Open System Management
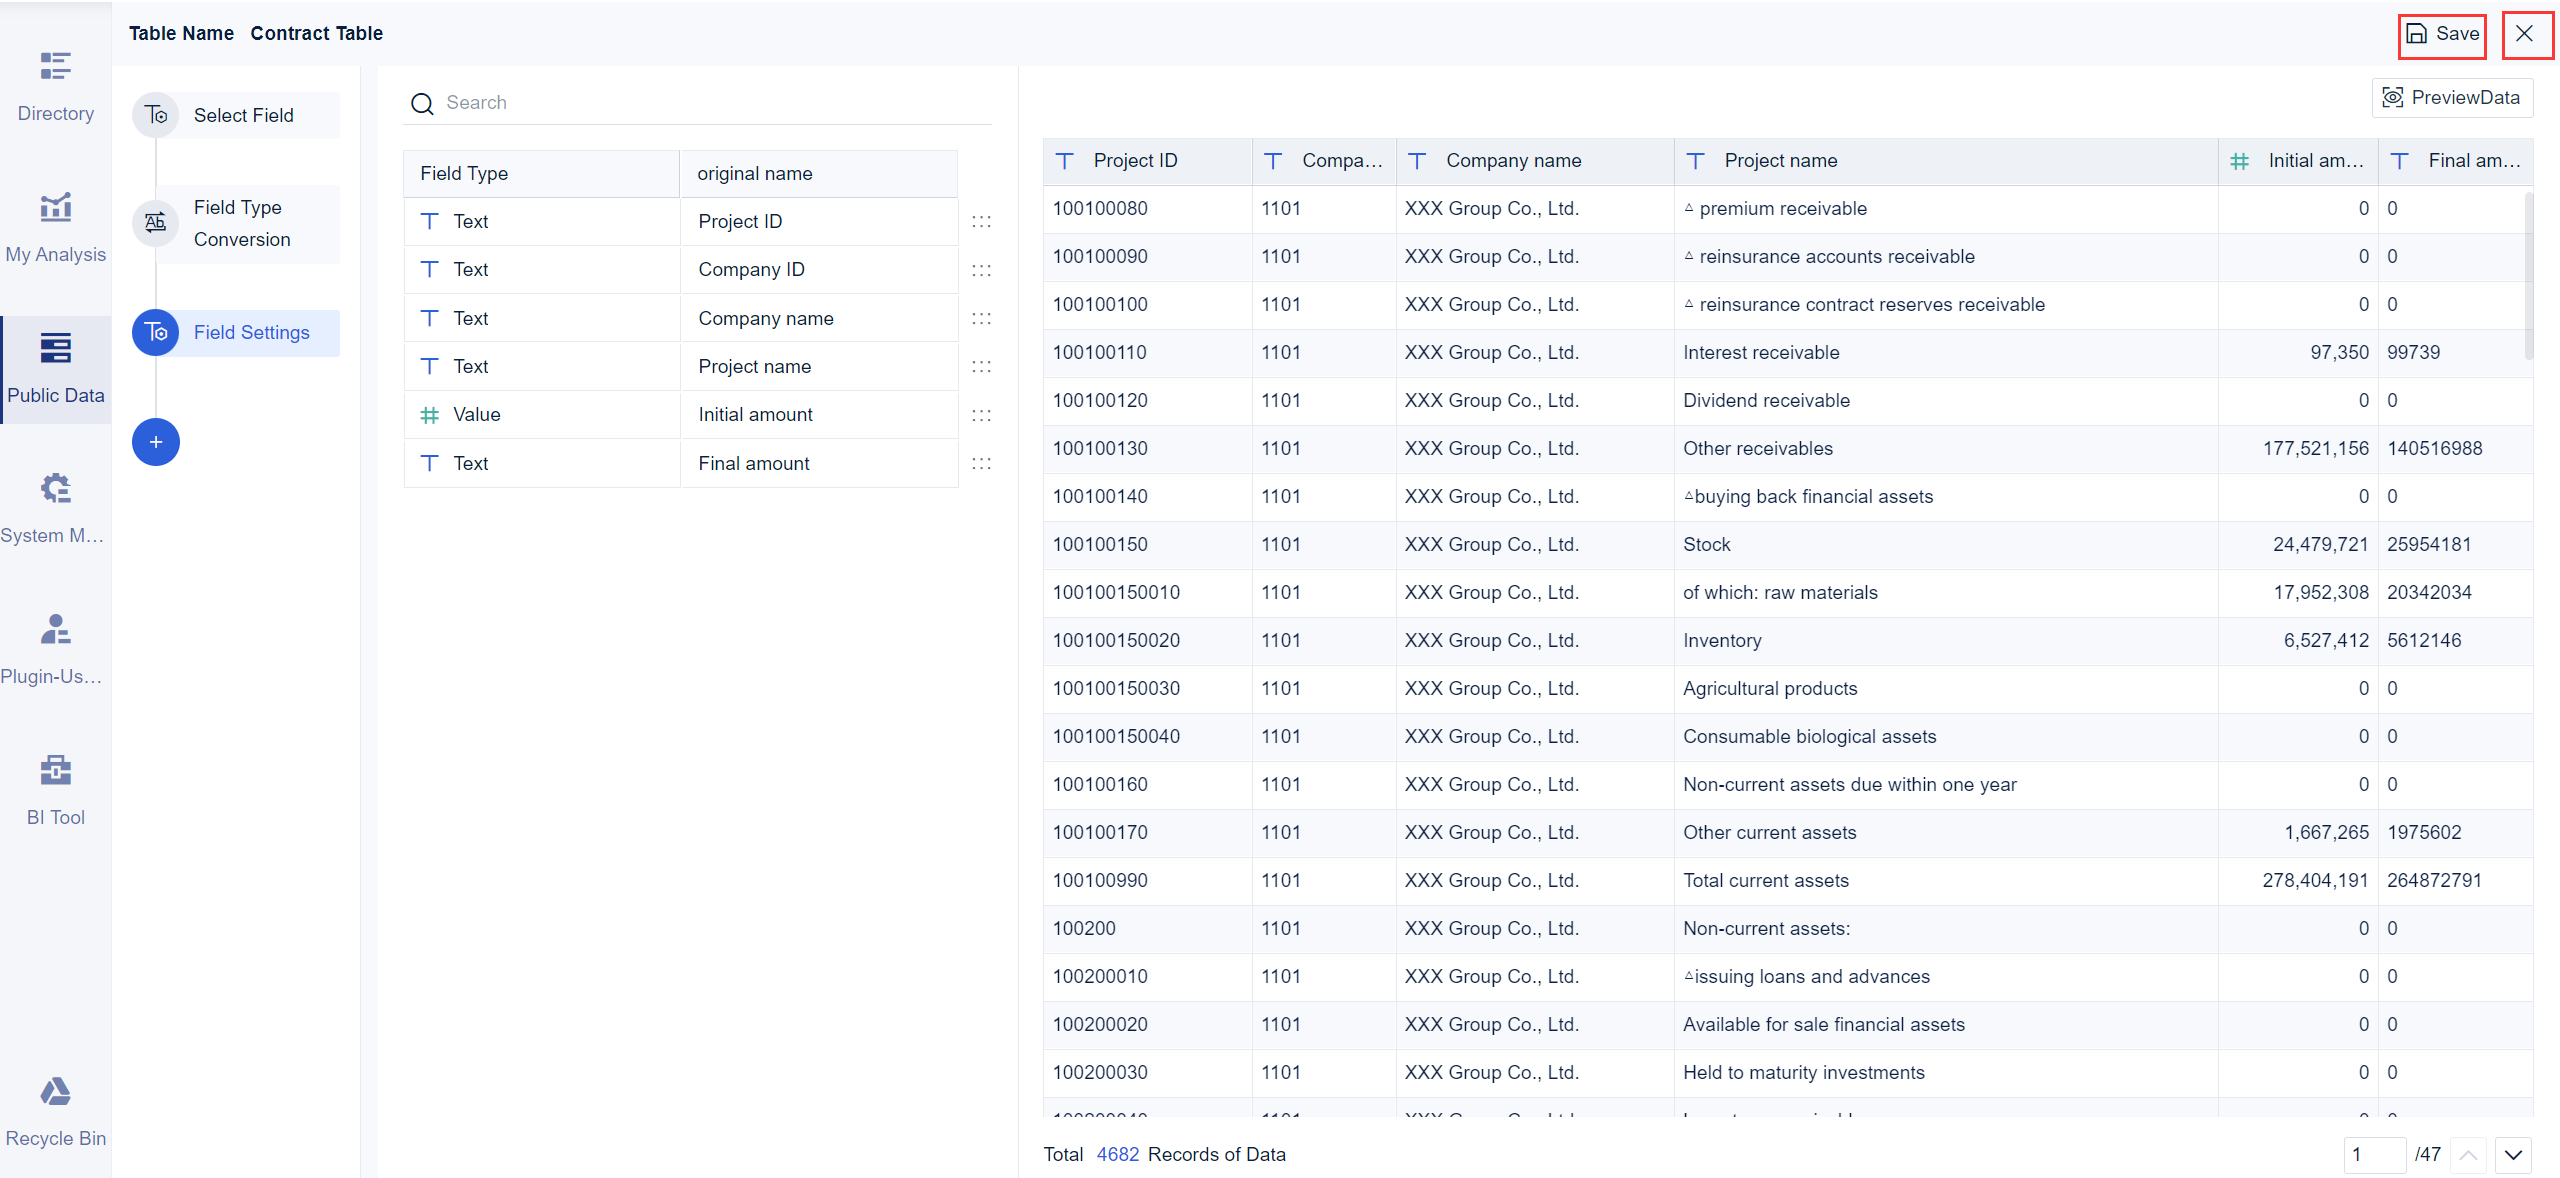This screenshot has width=2560, height=1178. pyautogui.click(x=55, y=508)
